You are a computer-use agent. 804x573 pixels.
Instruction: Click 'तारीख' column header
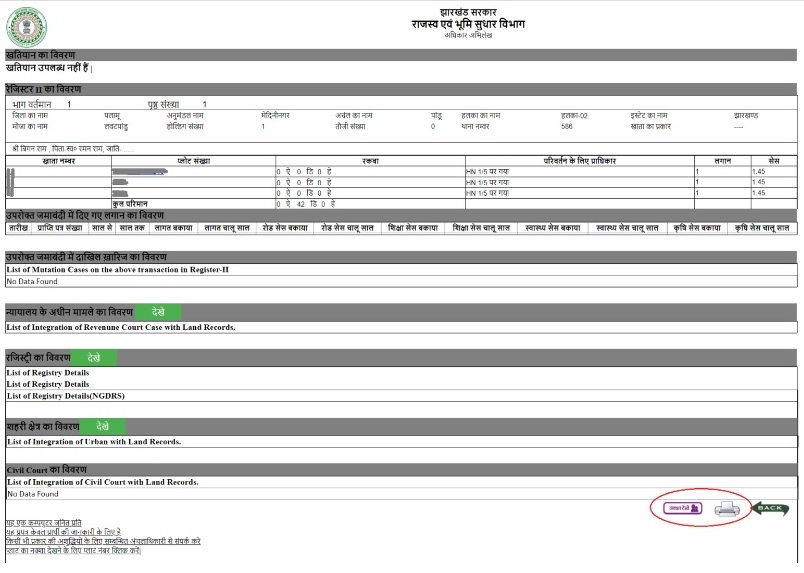coord(18,228)
